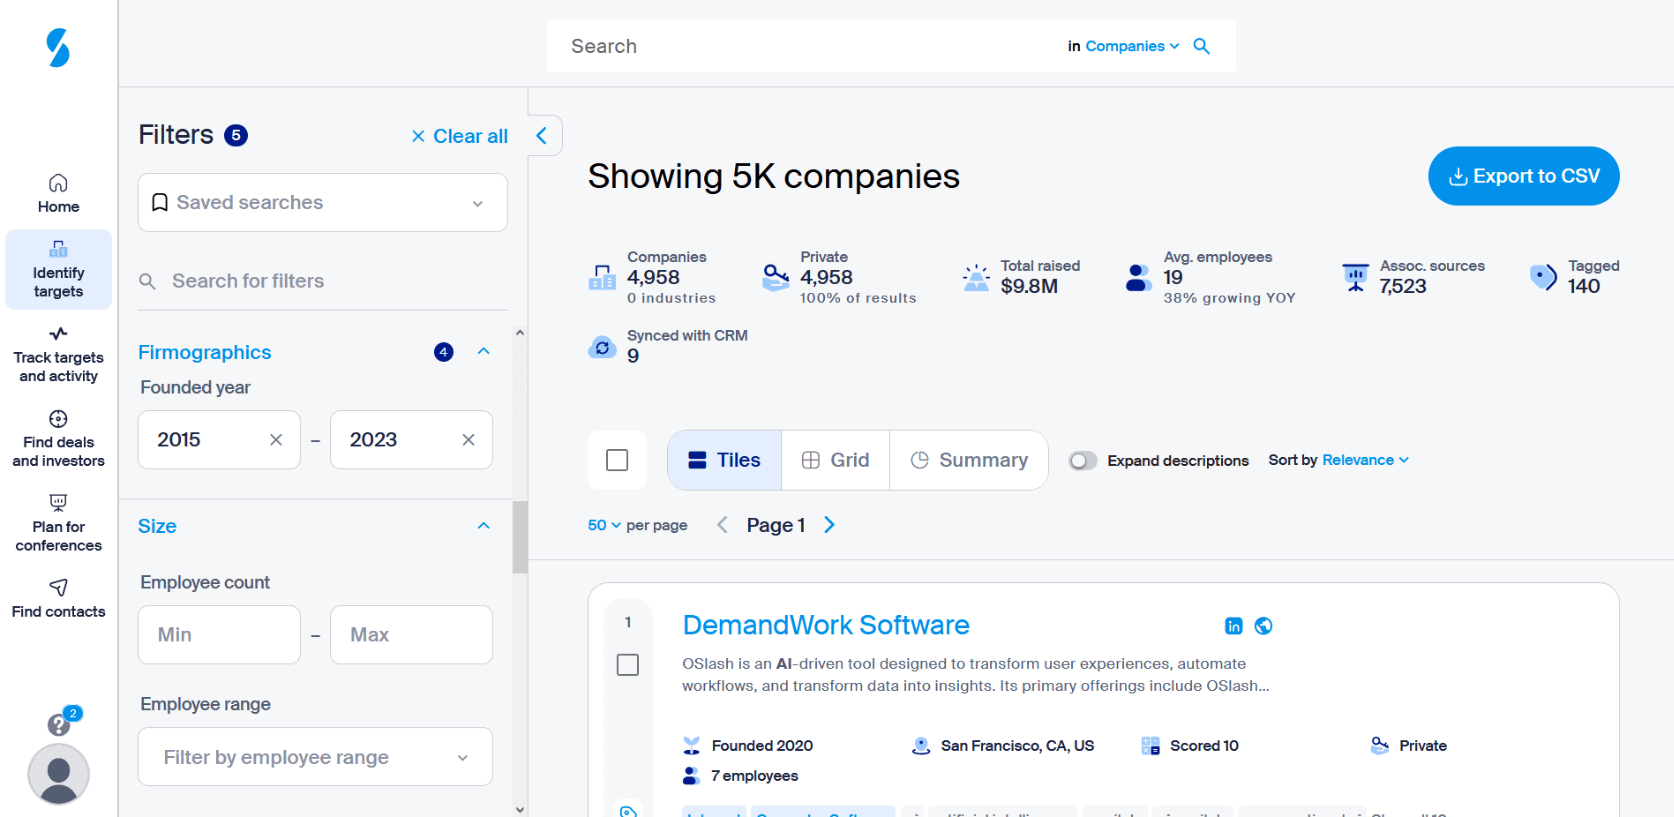Click the Size heading

[157, 526]
